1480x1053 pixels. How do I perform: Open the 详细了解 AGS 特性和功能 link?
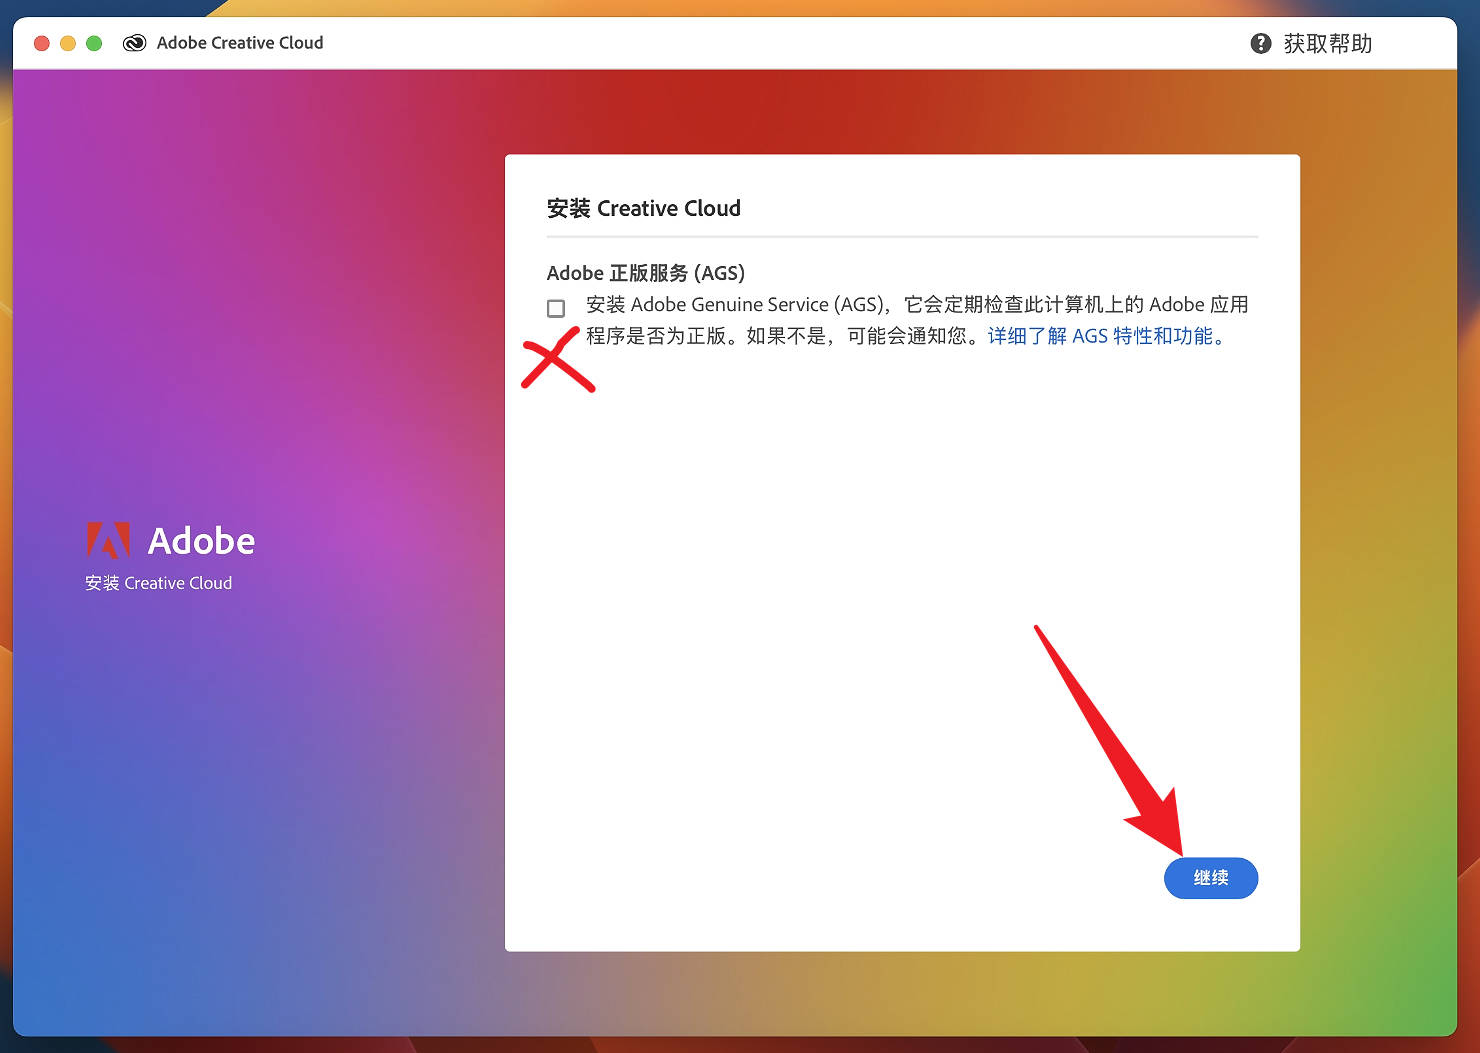coord(1106,336)
